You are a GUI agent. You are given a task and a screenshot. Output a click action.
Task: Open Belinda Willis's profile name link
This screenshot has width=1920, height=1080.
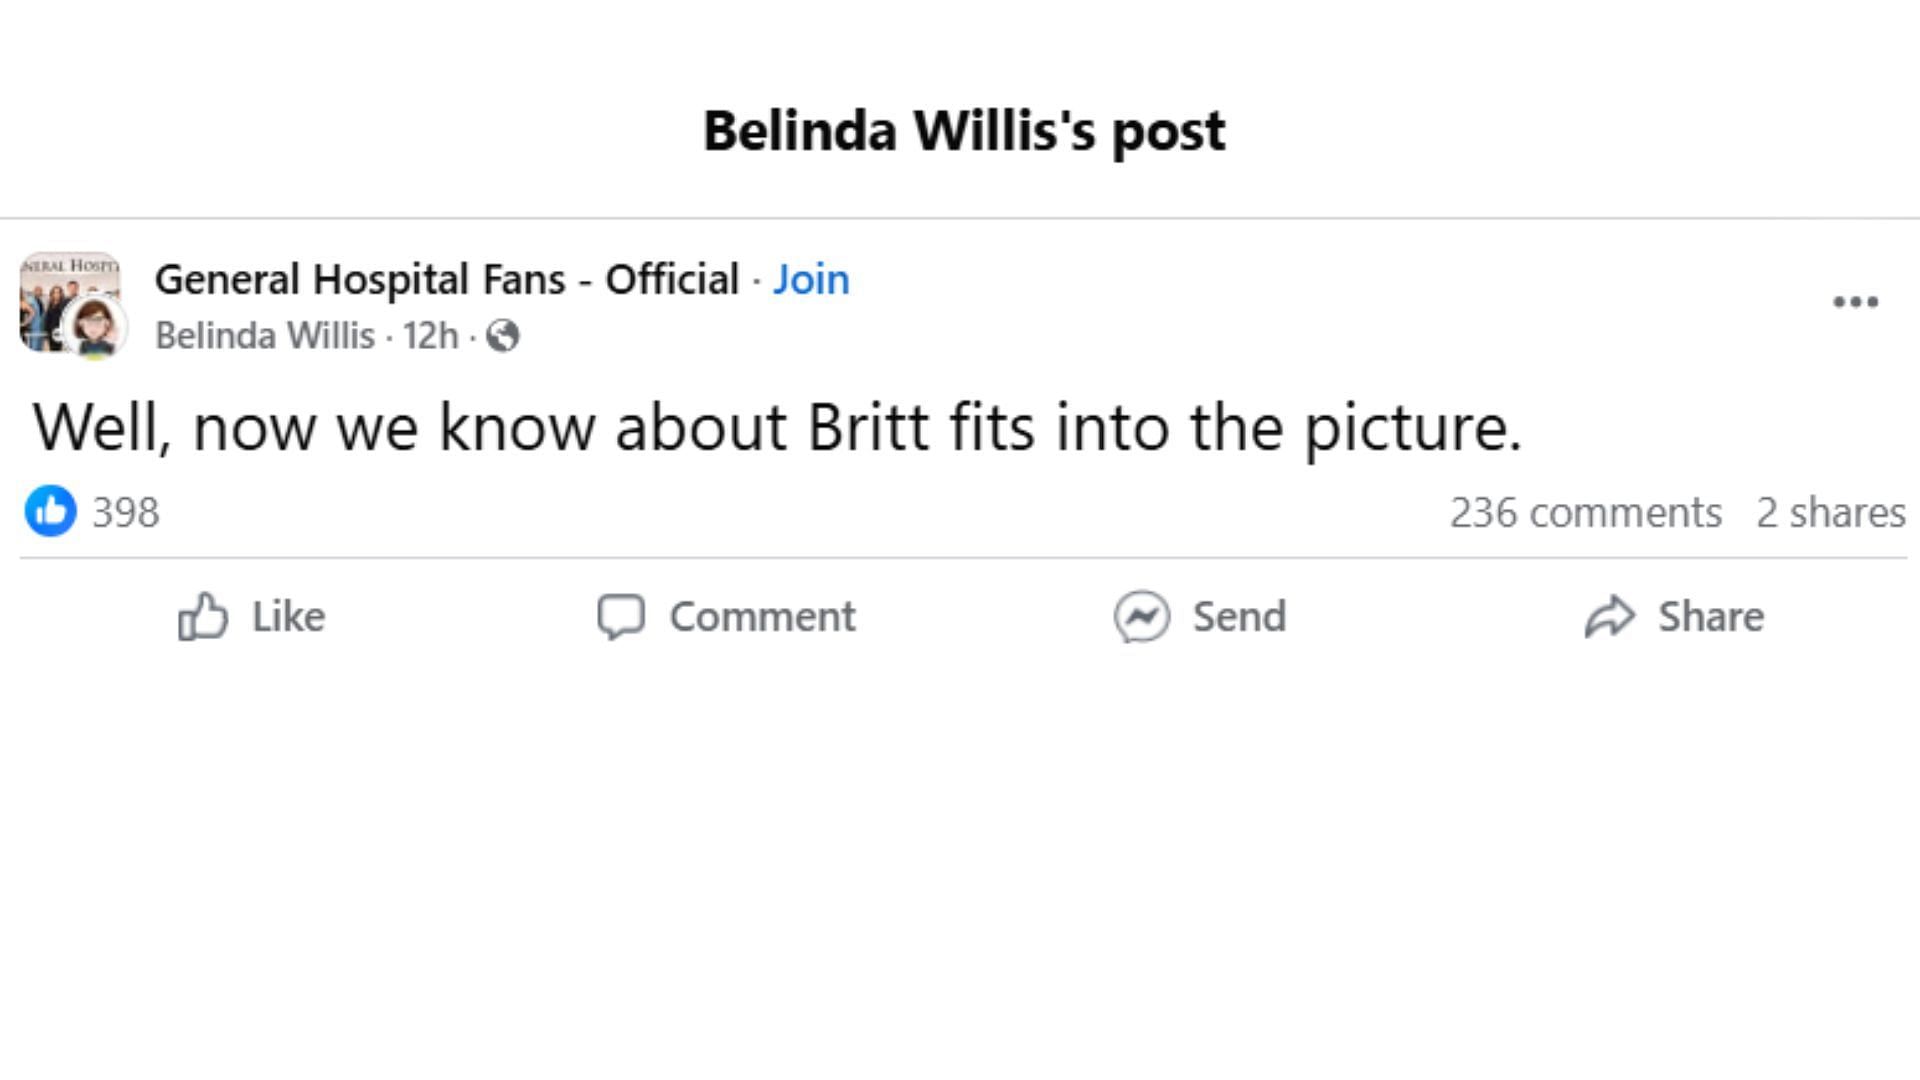pos(265,336)
